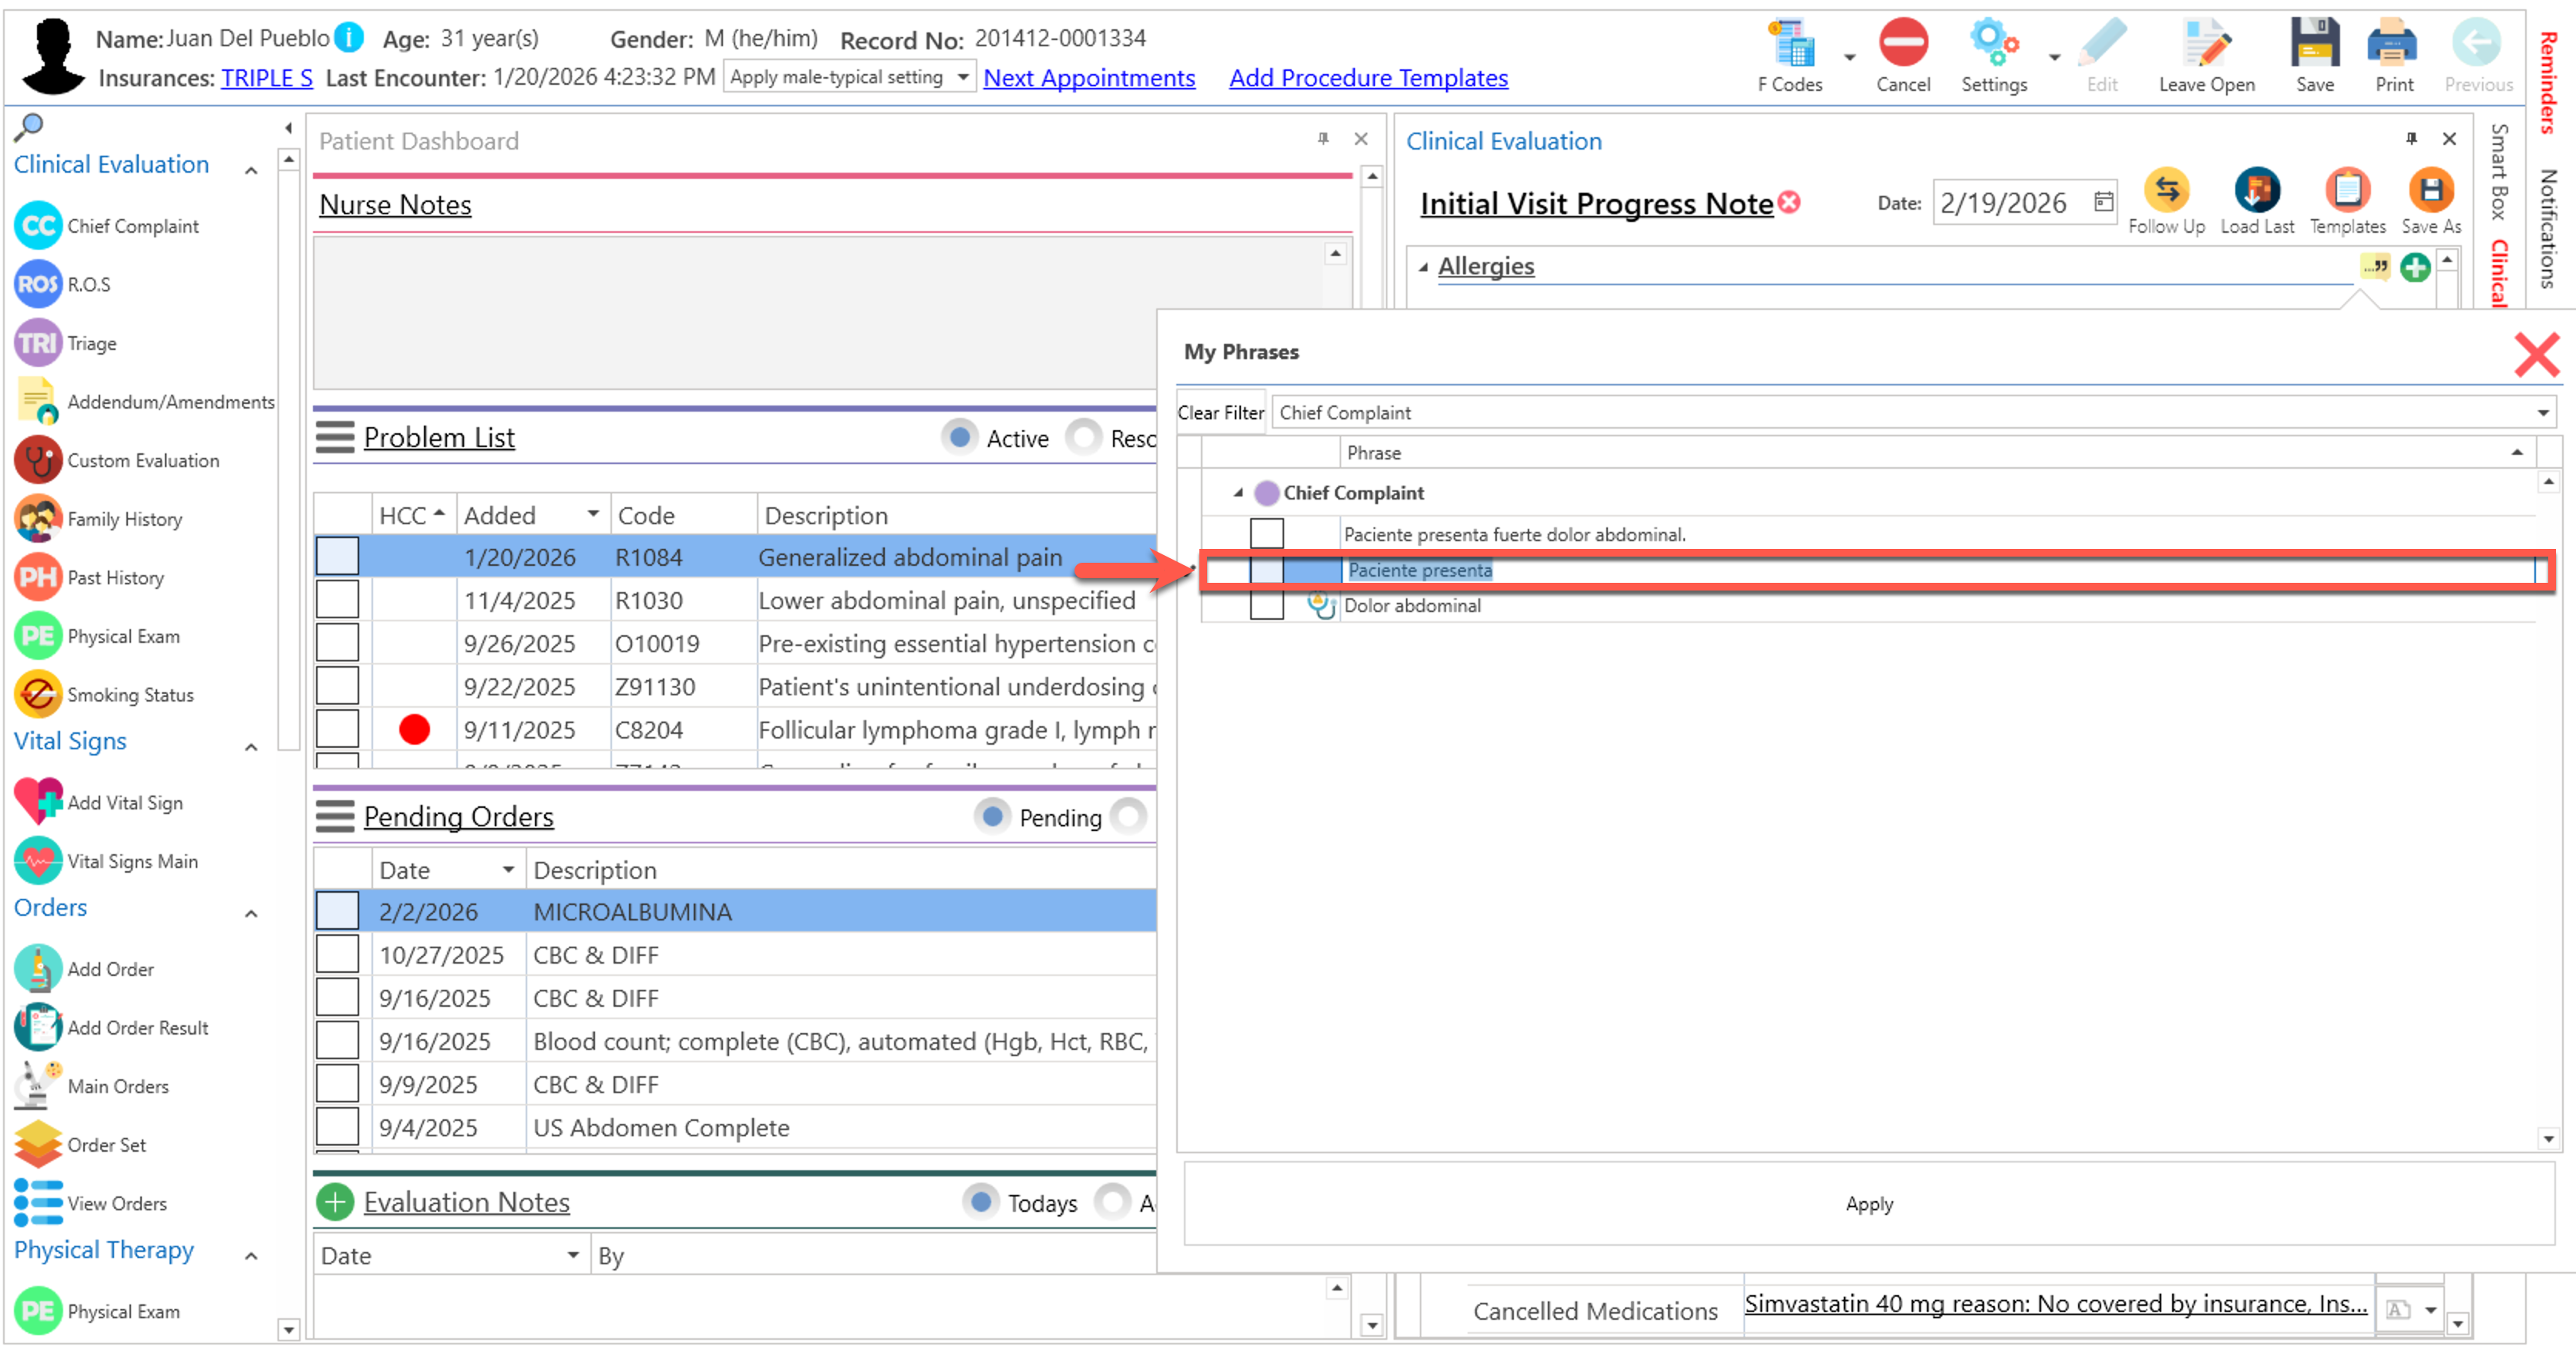Click the green Allergies add icon

click(x=2415, y=268)
